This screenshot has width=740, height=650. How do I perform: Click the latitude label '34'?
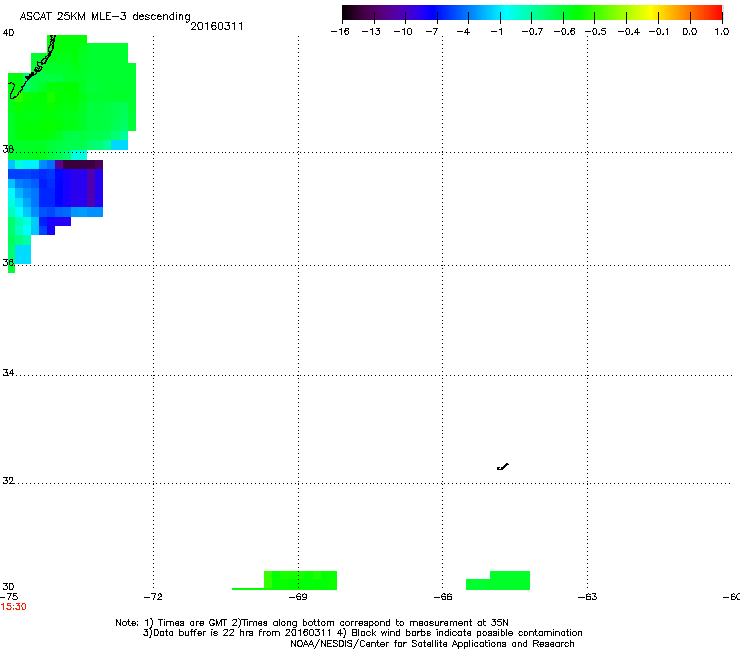(x=8, y=372)
